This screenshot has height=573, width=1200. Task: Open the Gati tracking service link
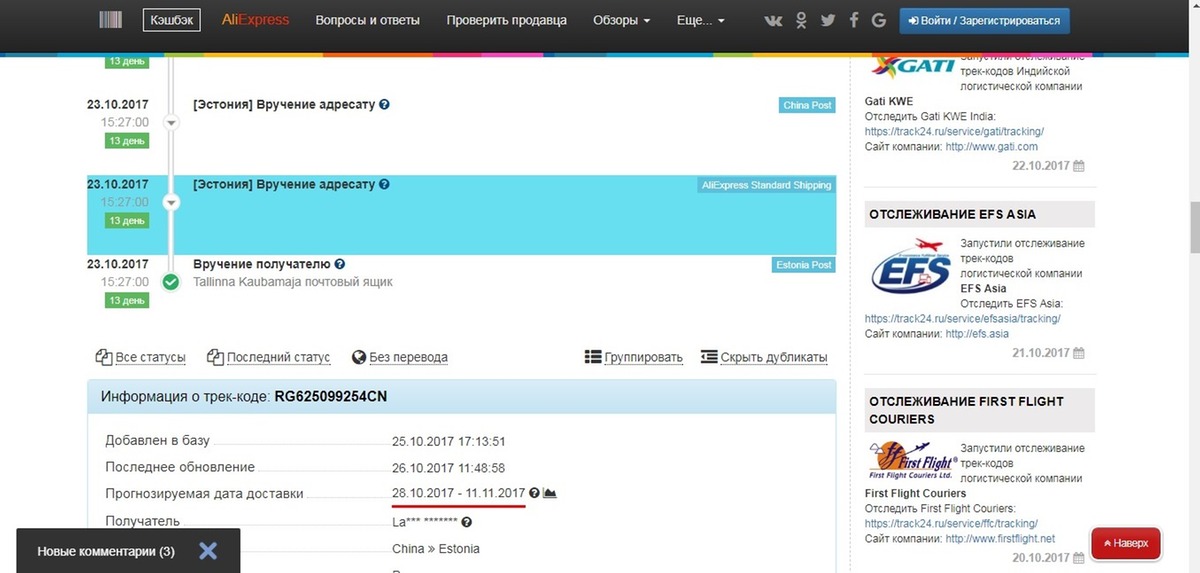(954, 131)
